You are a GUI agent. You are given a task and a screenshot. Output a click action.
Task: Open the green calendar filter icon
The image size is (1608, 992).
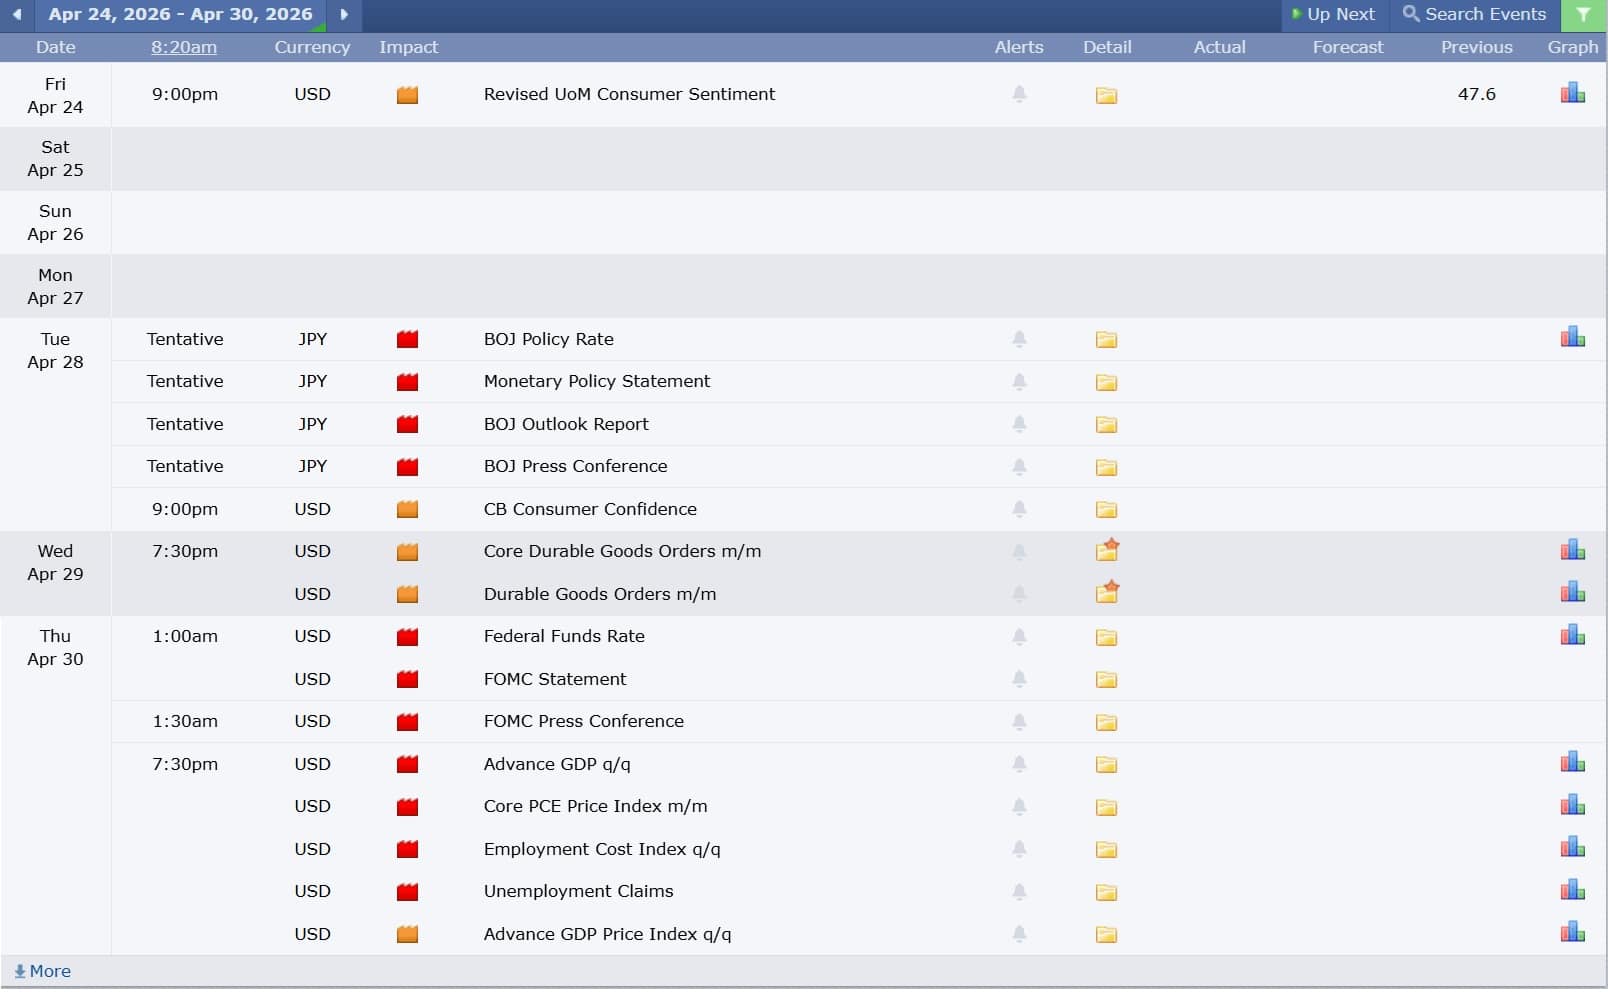coord(1583,15)
